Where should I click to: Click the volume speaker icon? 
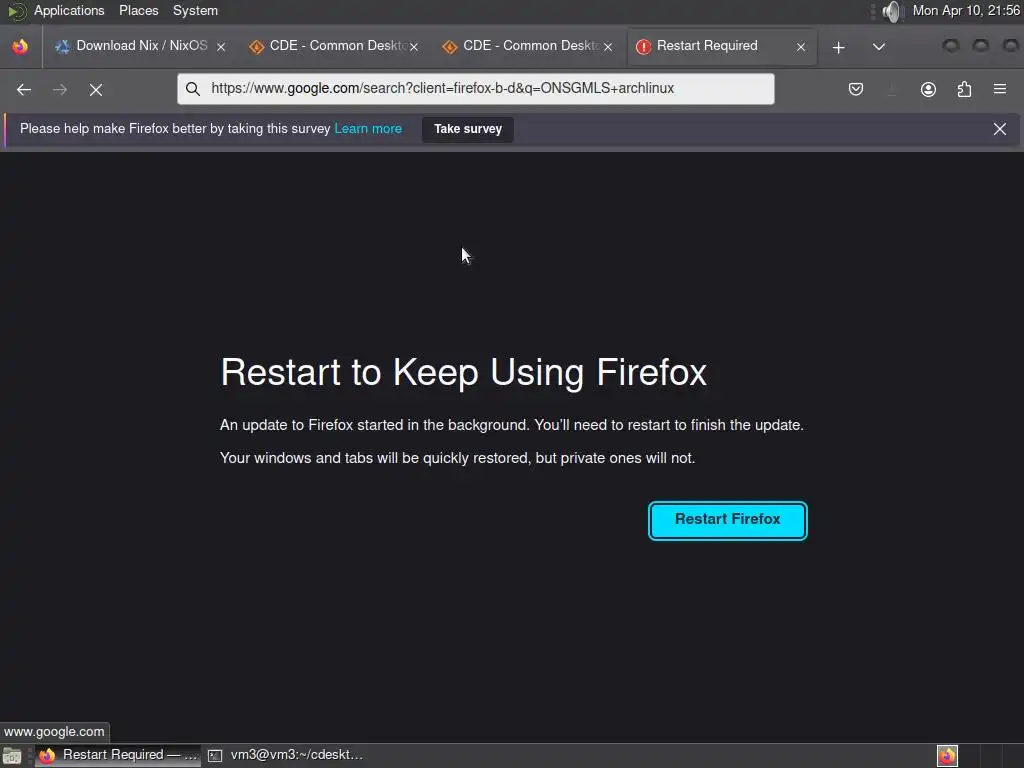[x=891, y=10]
